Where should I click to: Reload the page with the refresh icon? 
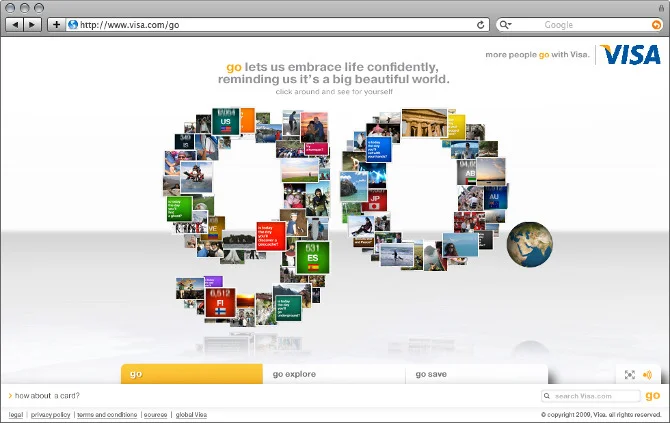point(480,25)
